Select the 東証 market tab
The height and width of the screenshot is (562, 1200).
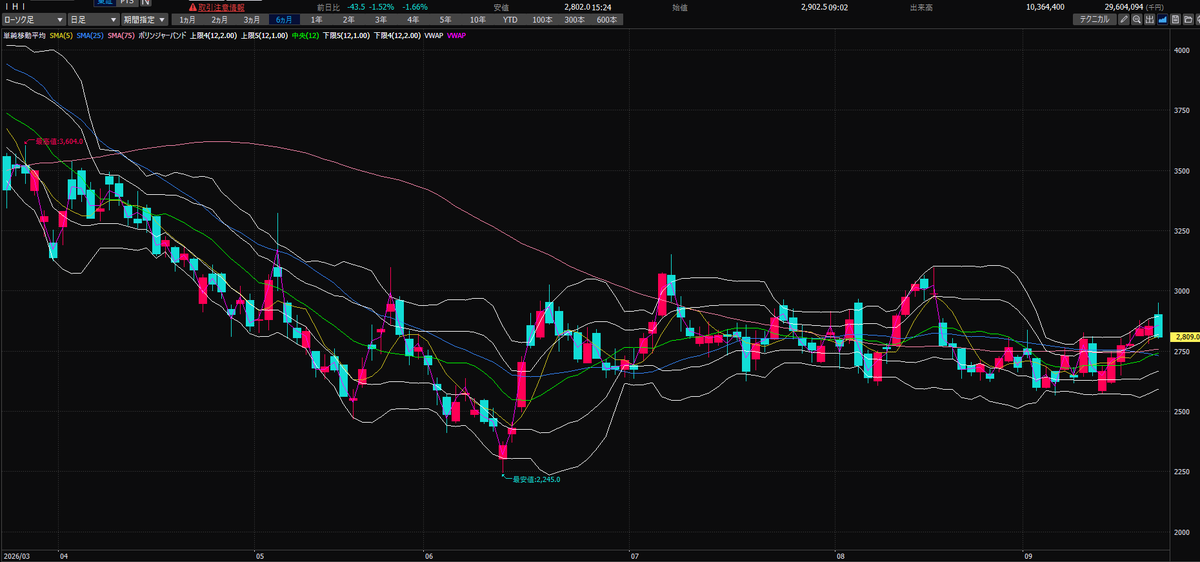pyautogui.click(x=104, y=3)
